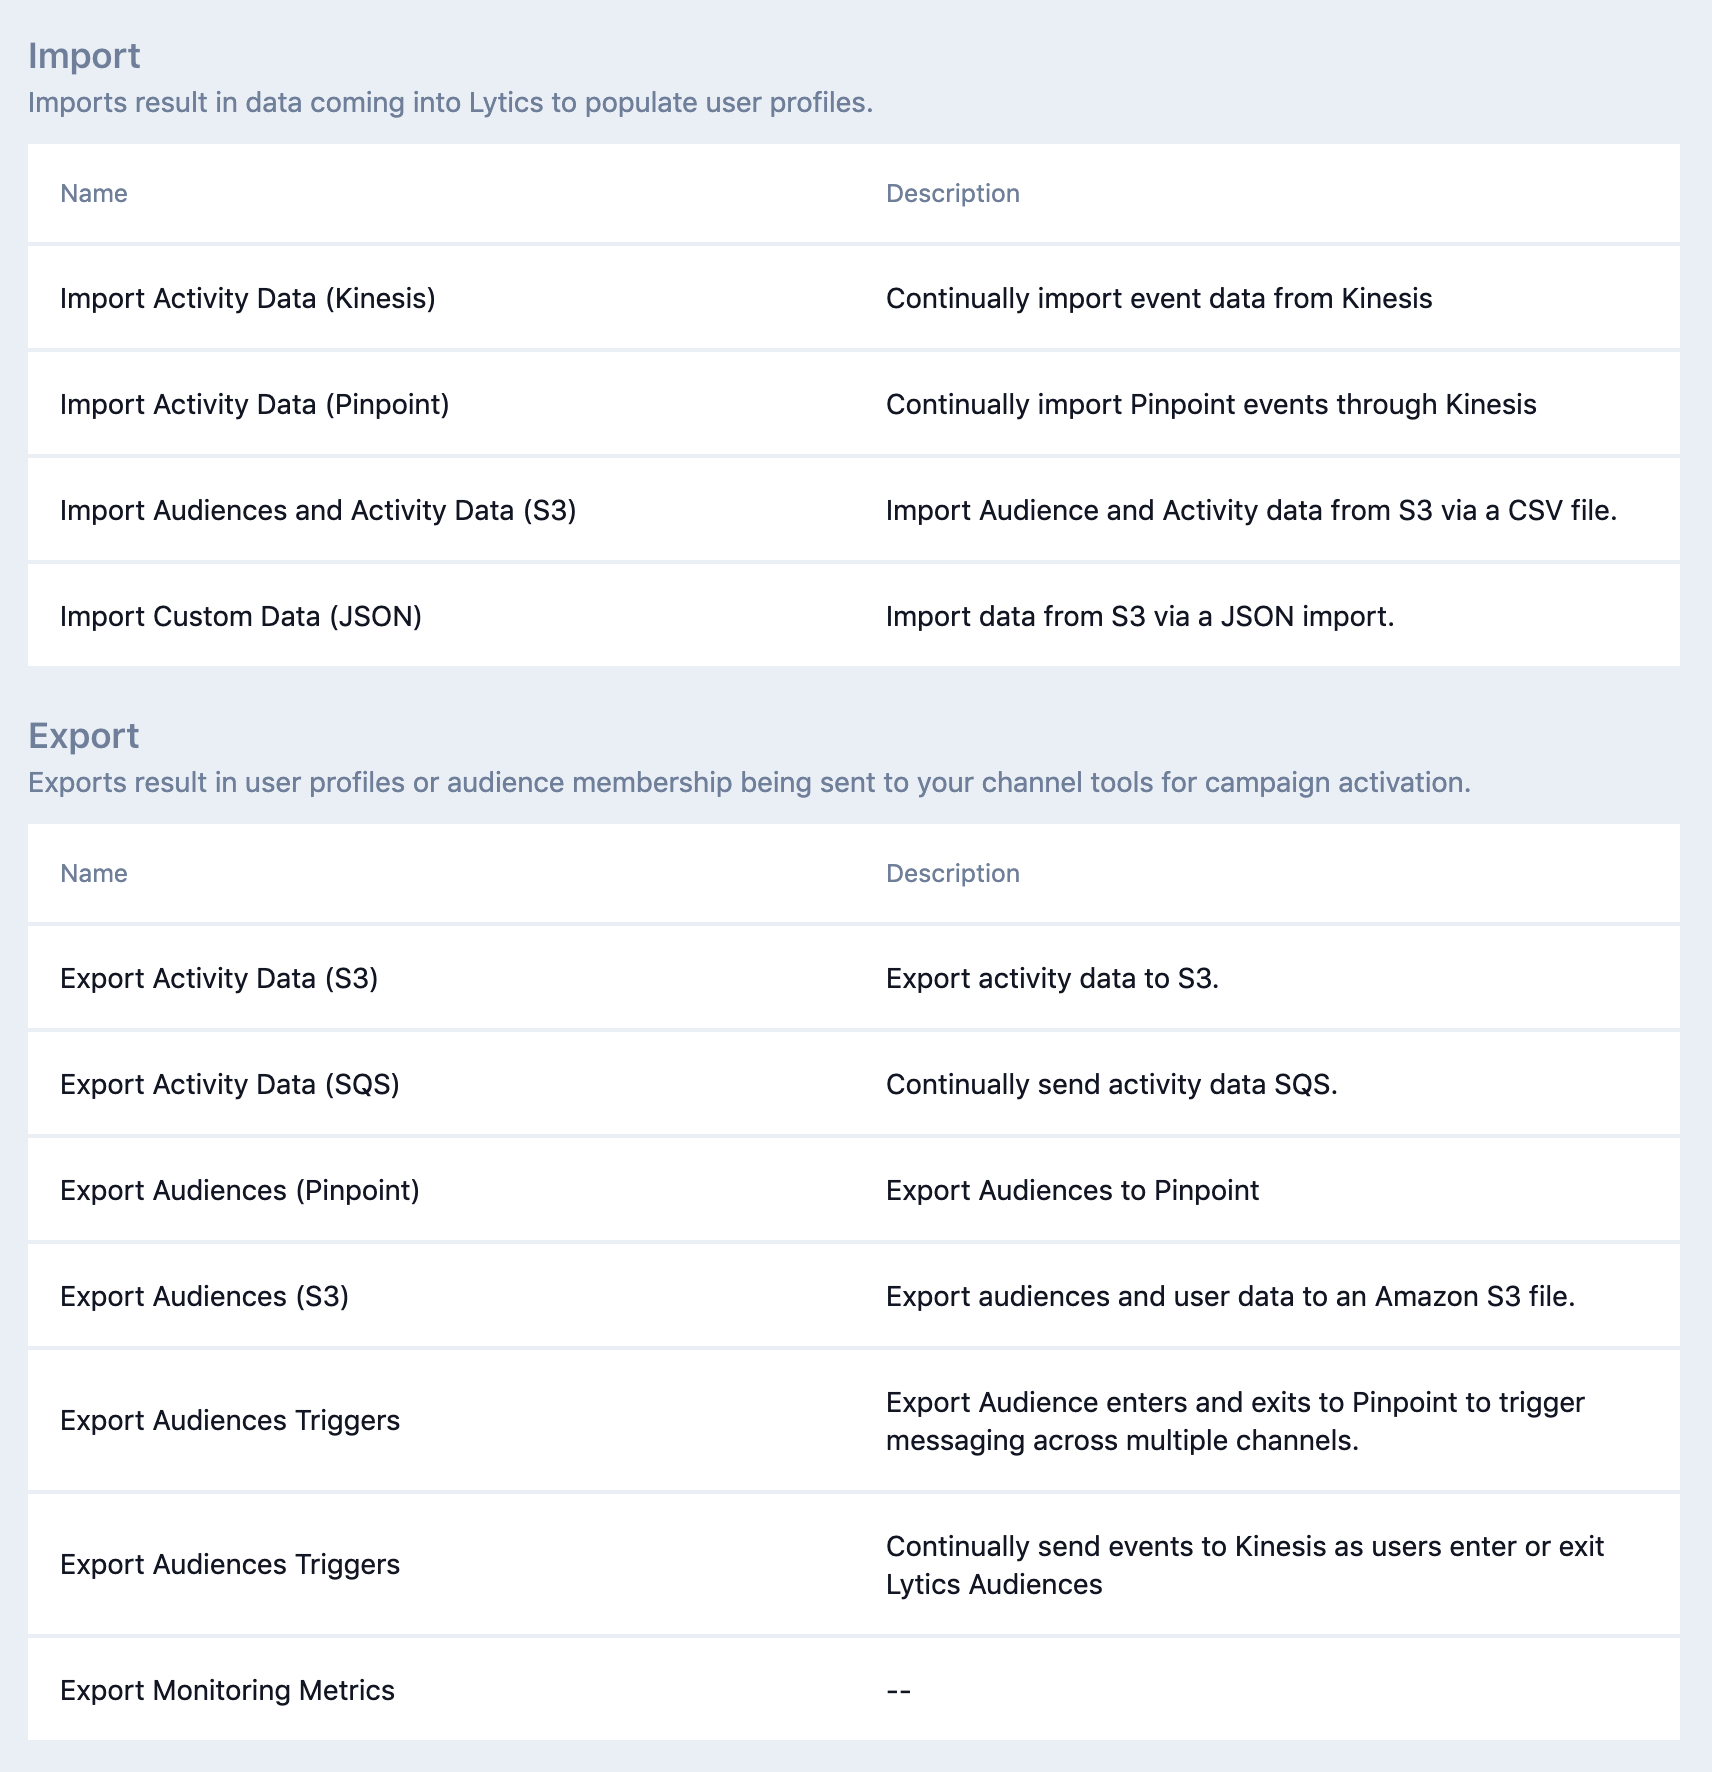
Task: Choose Export Audiences (S3) workflow
Action: pyautogui.click(x=204, y=1296)
